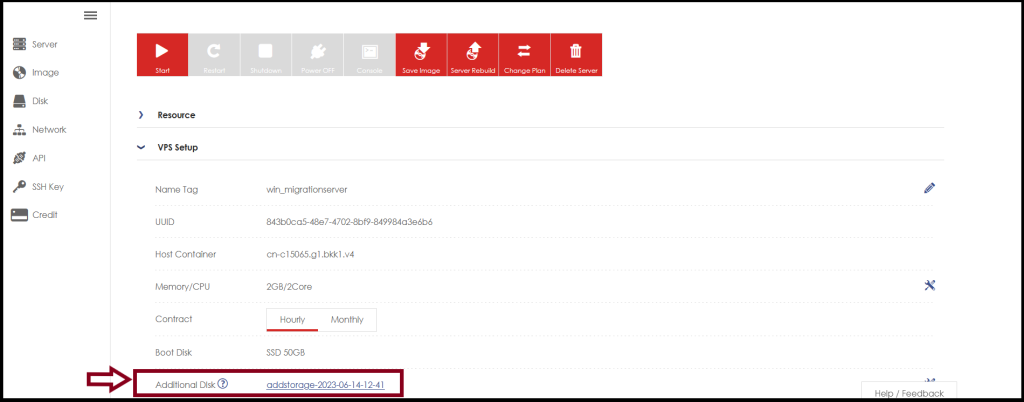Click the greyed Console button
Image resolution: width=1024 pixels, height=402 pixels.
pos(370,55)
